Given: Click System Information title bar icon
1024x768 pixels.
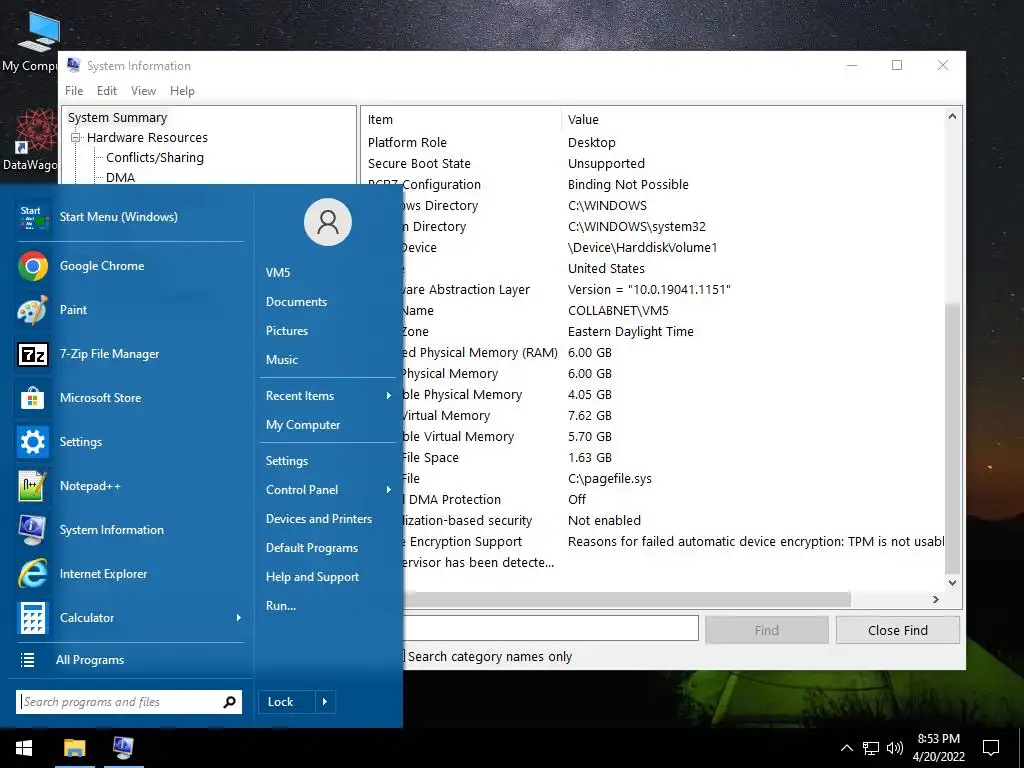Looking at the screenshot, I should tap(73, 65).
